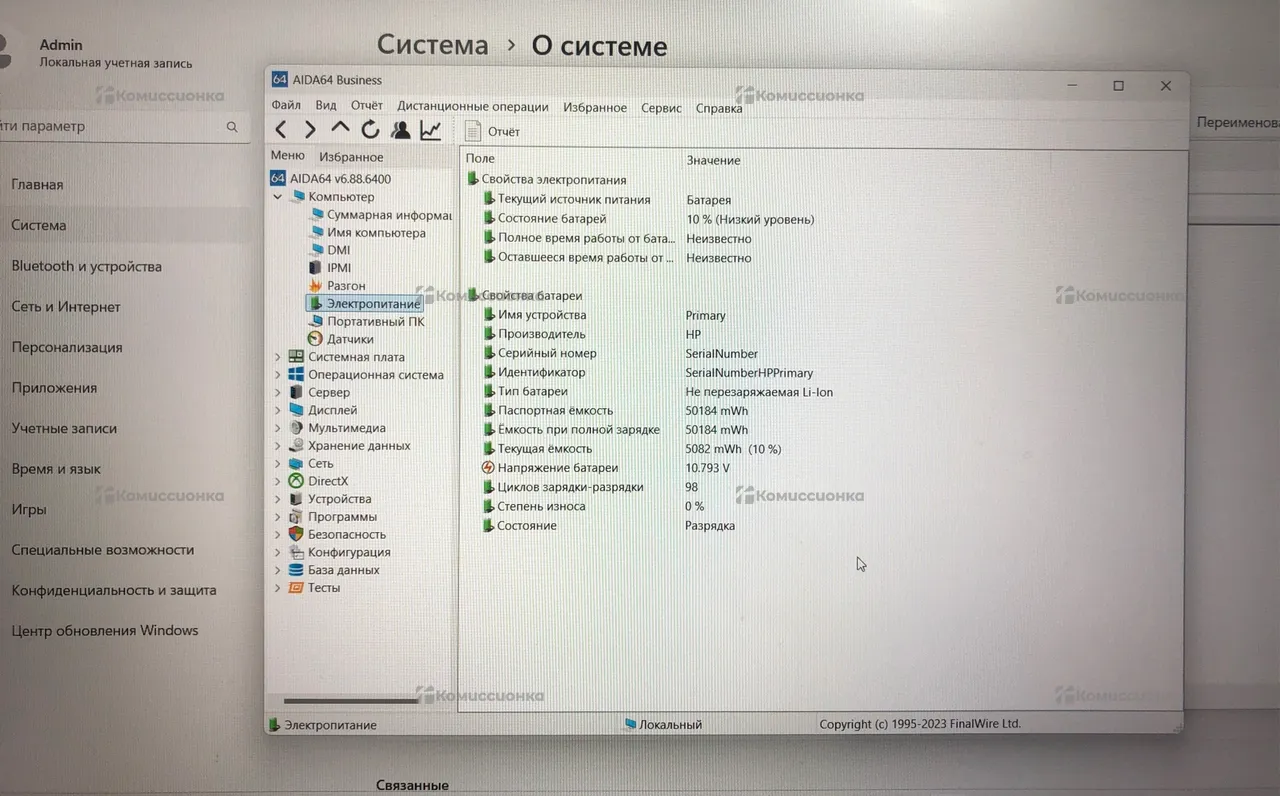Open Bluetooth и устройства in Settings
1280x796 pixels.
(x=86, y=267)
